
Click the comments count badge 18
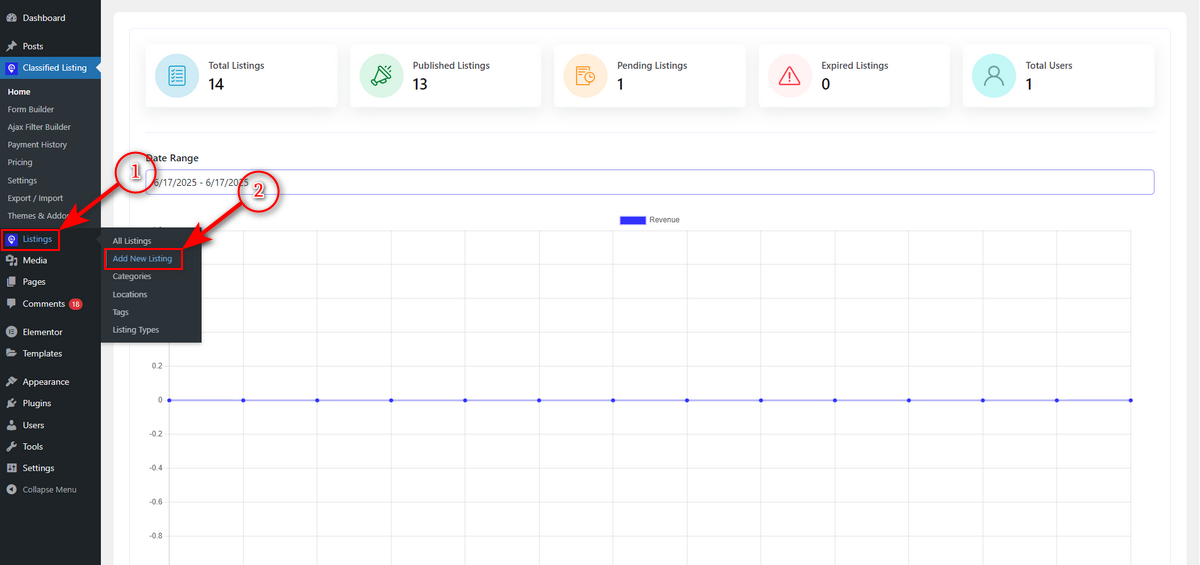76,304
